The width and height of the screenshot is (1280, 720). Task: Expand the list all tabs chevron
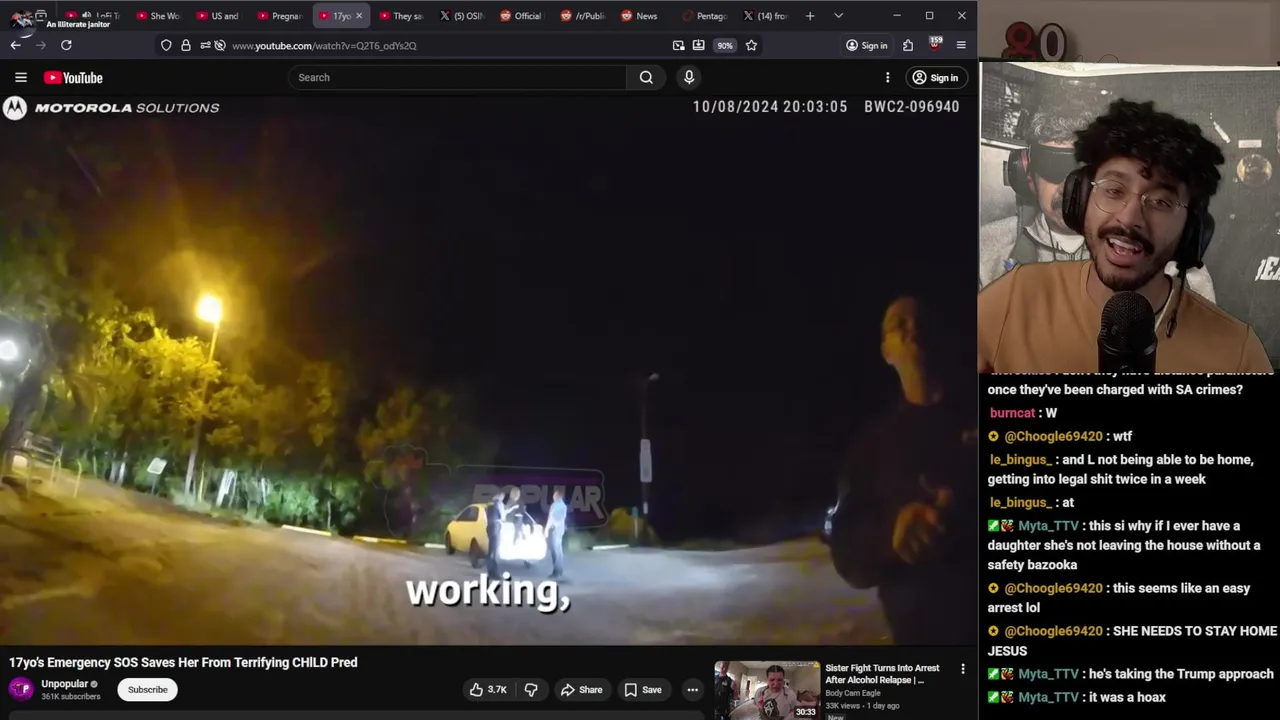pos(838,16)
